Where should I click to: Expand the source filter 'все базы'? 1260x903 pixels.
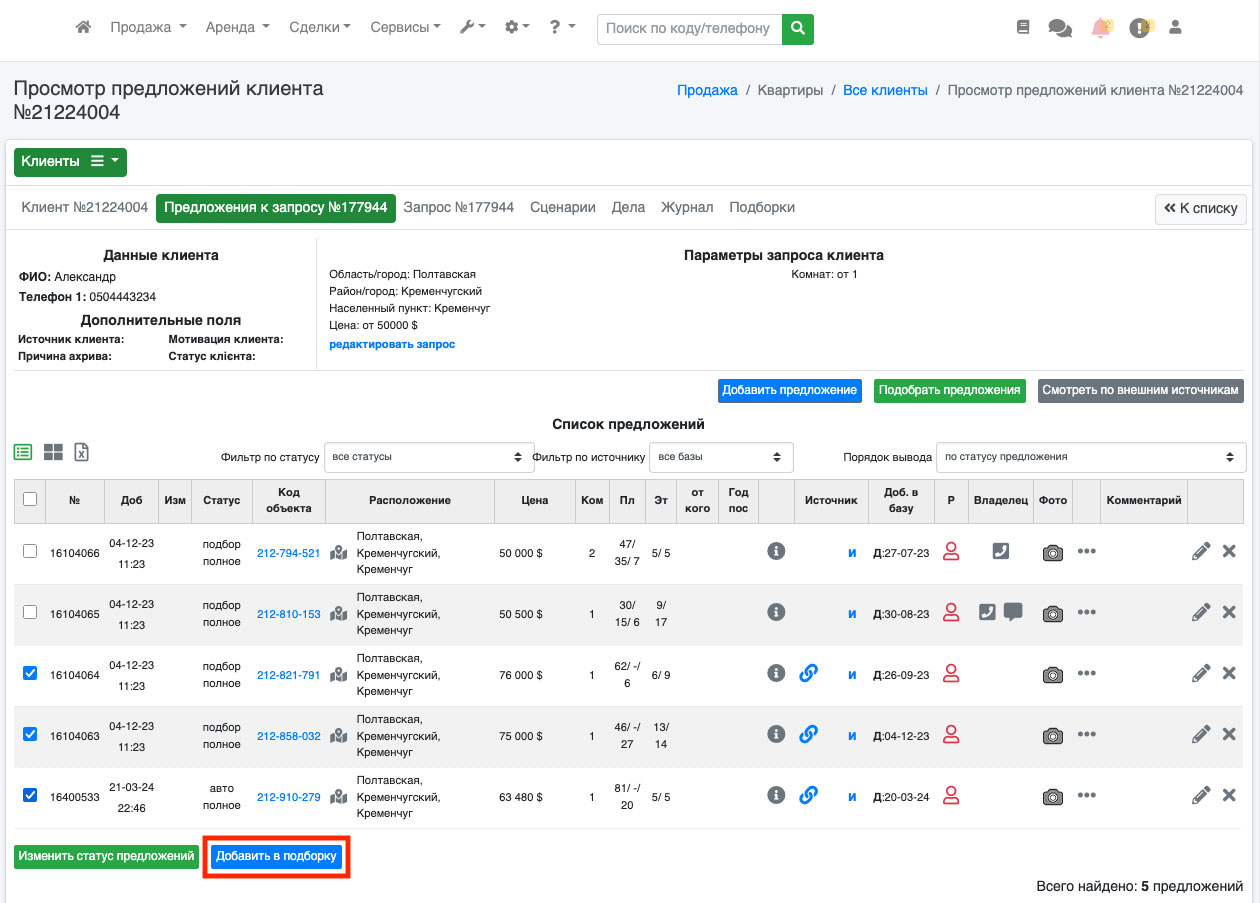(x=720, y=457)
